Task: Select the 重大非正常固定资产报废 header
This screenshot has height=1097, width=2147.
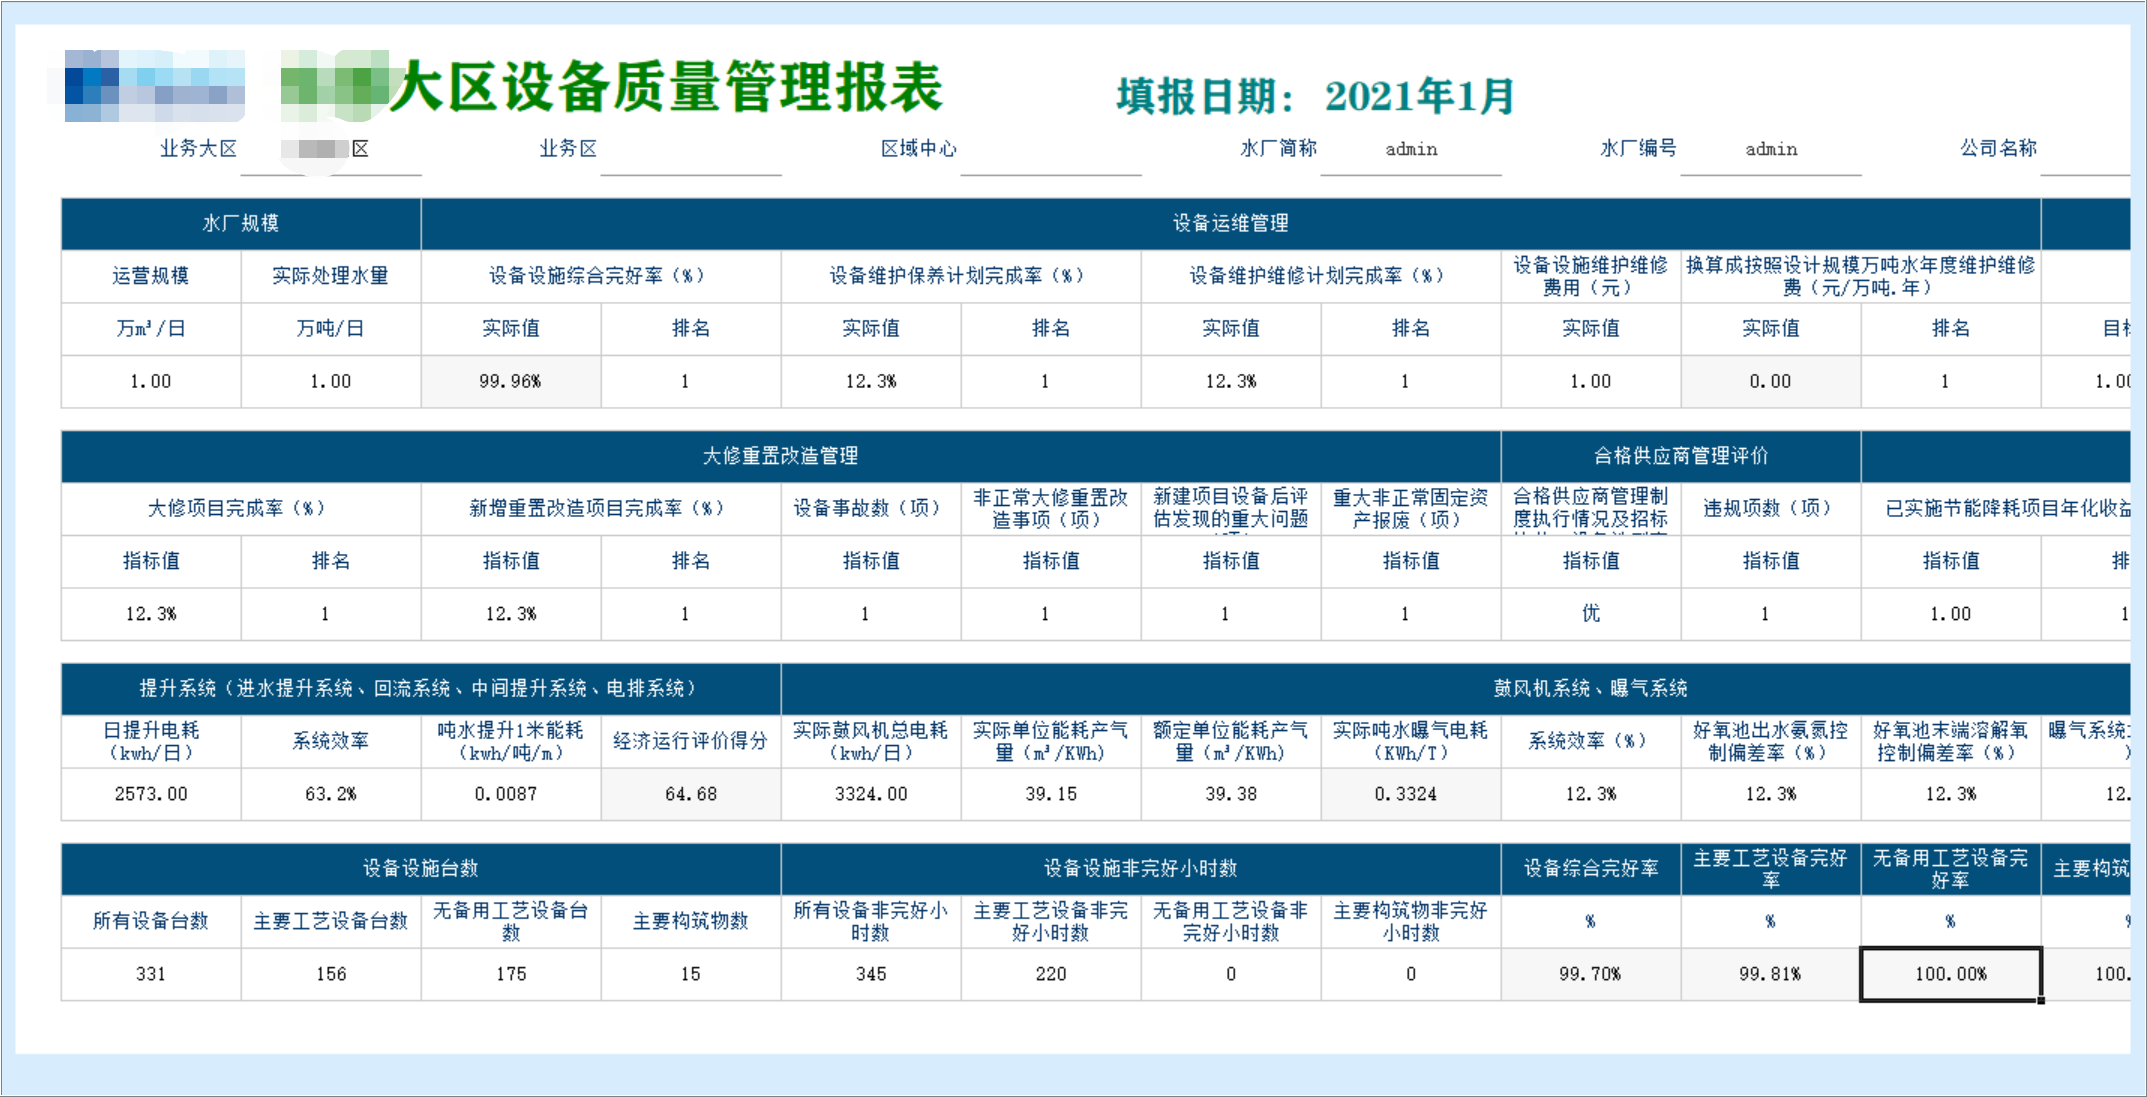Action: coord(1411,509)
